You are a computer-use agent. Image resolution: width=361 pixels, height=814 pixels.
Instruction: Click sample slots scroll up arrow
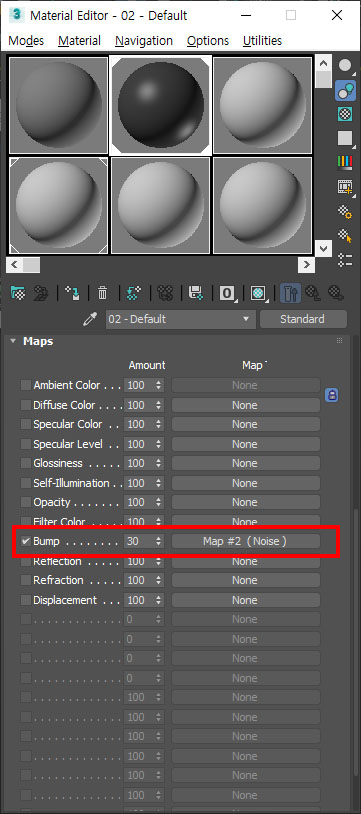[323, 63]
